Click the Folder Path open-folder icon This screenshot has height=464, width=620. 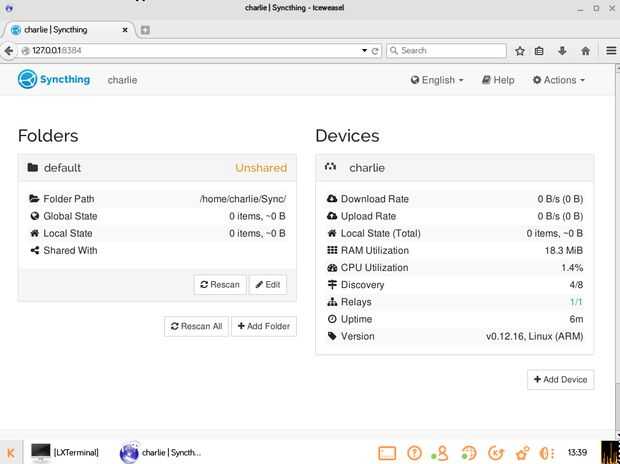tap(34, 199)
